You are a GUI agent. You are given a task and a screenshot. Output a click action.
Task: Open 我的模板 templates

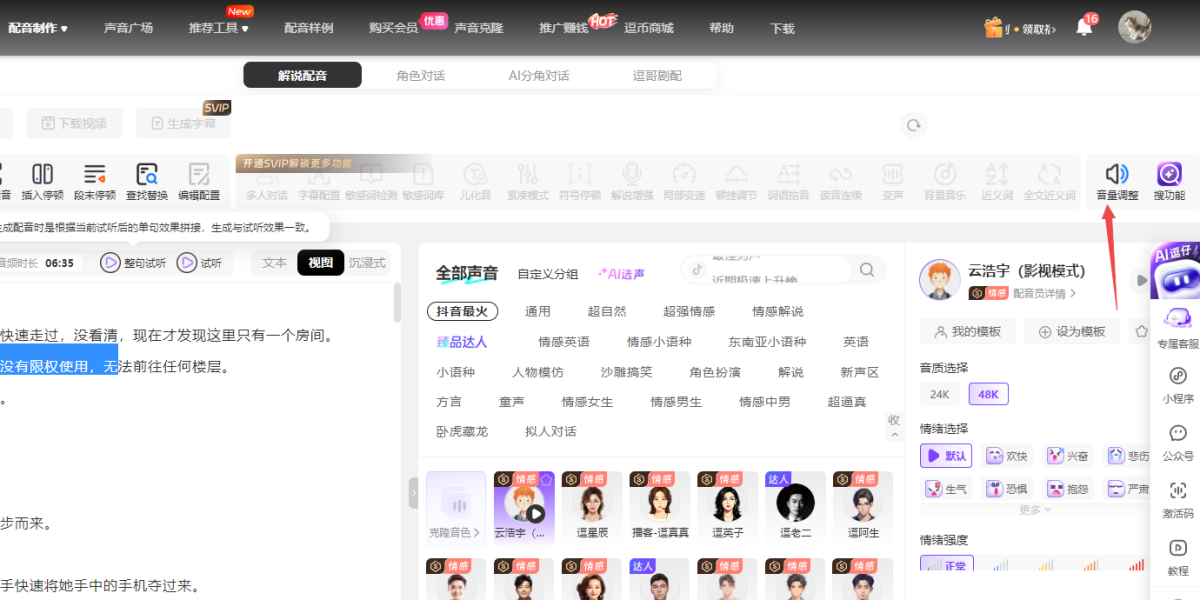click(967, 332)
